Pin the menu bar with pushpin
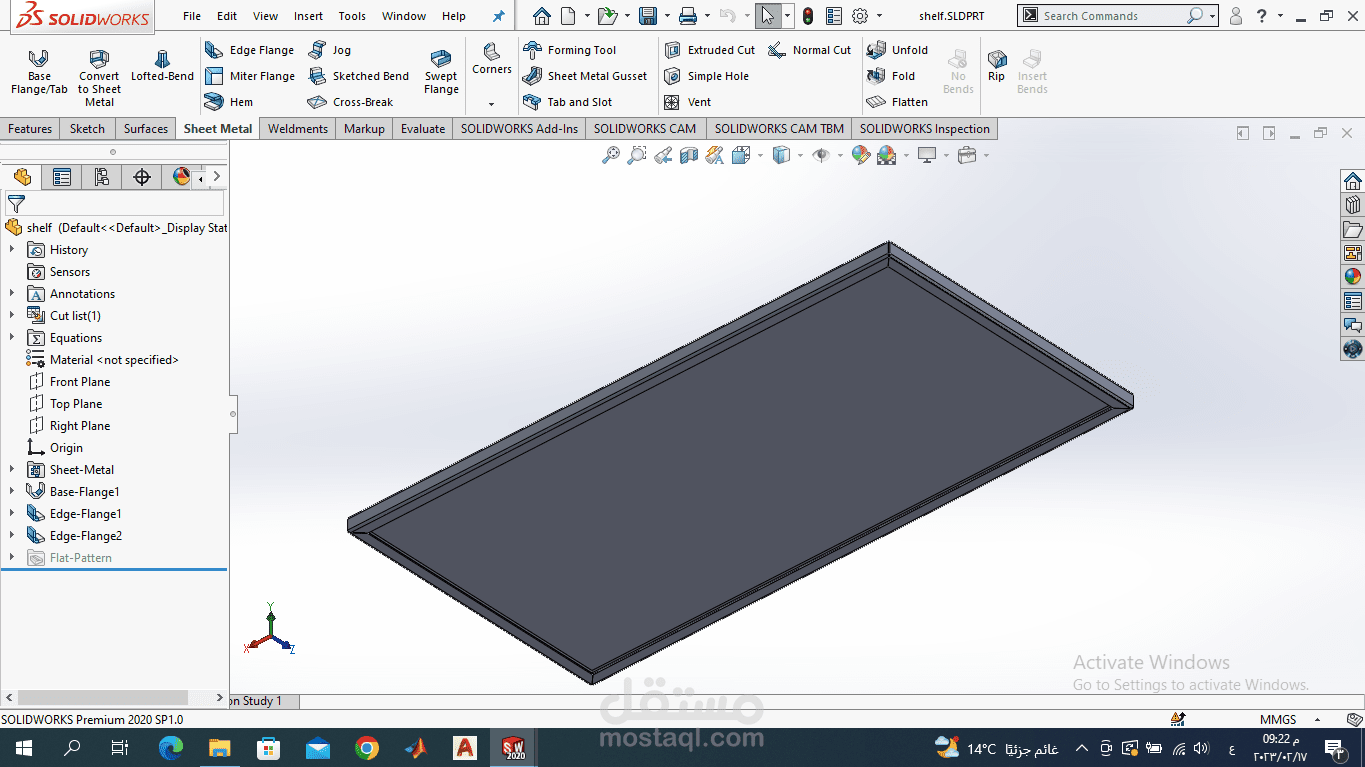This screenshot has height=767, width=1365. 498,16
